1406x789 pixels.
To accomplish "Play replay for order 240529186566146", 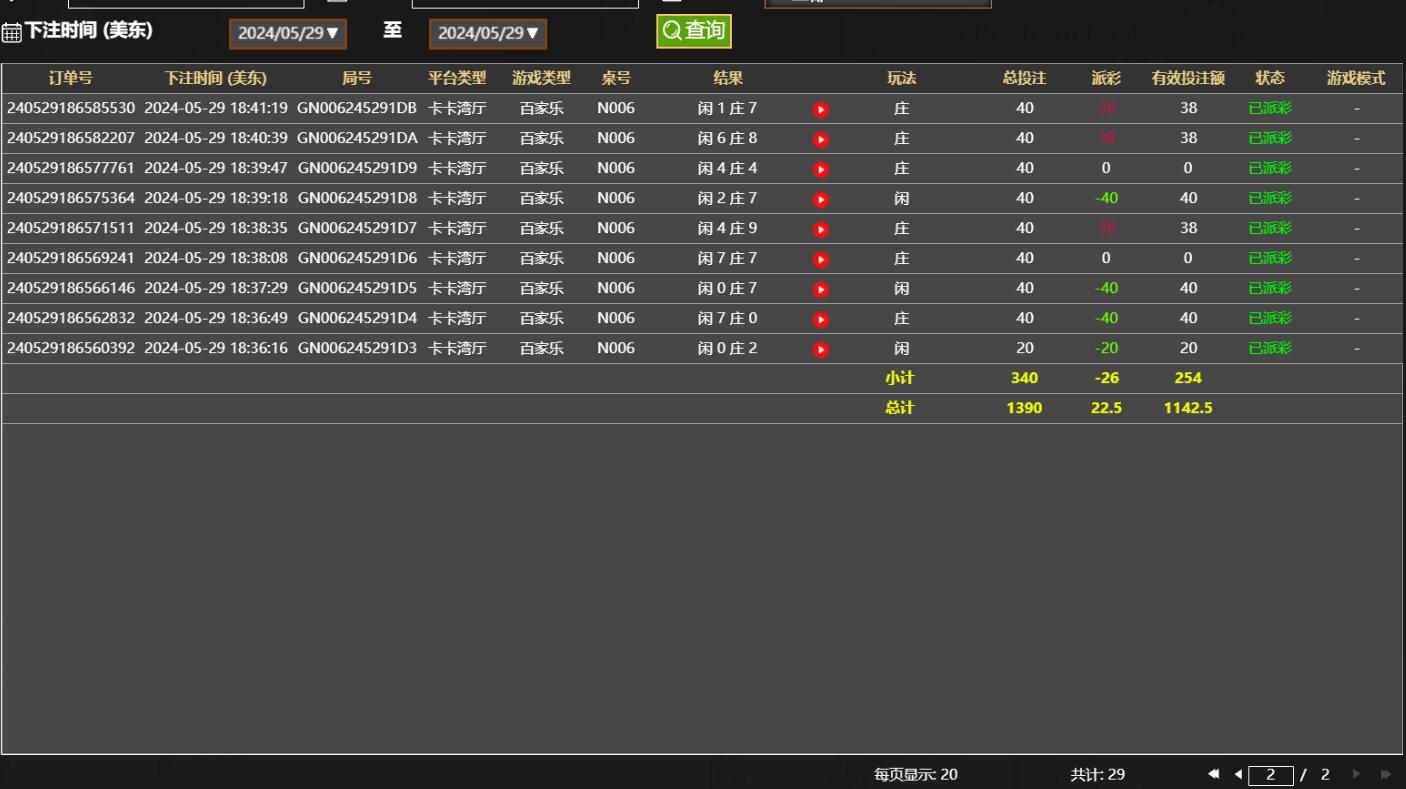I will click(x=821, y=289).
